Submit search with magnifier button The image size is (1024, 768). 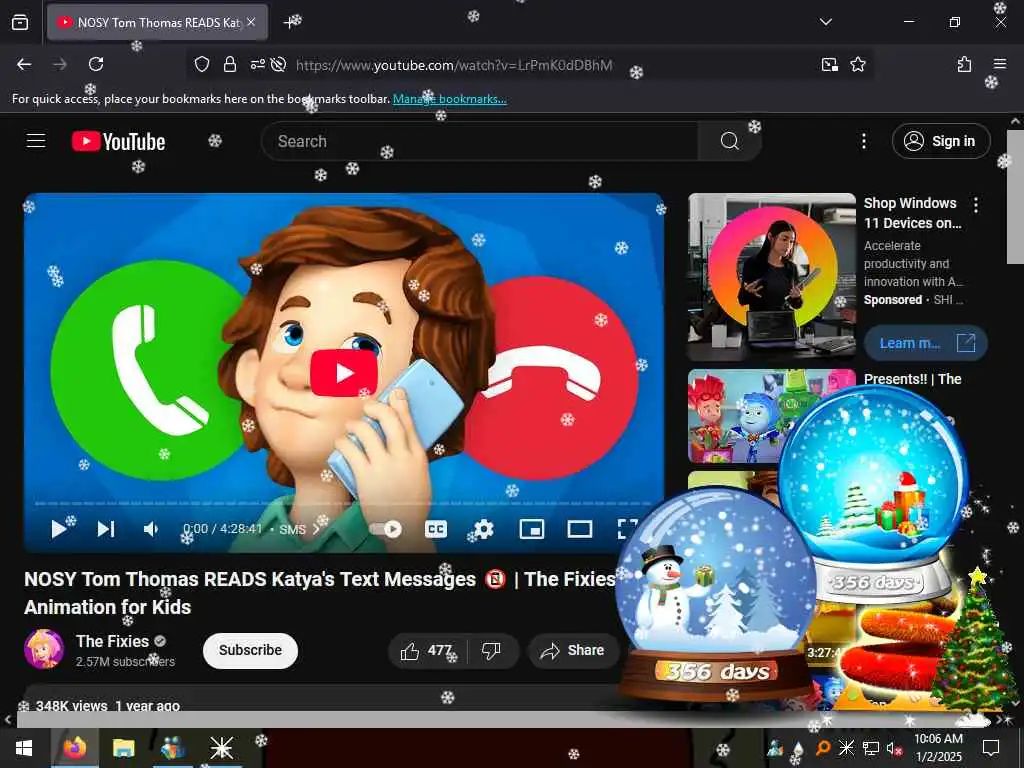(x=729, y=141)
